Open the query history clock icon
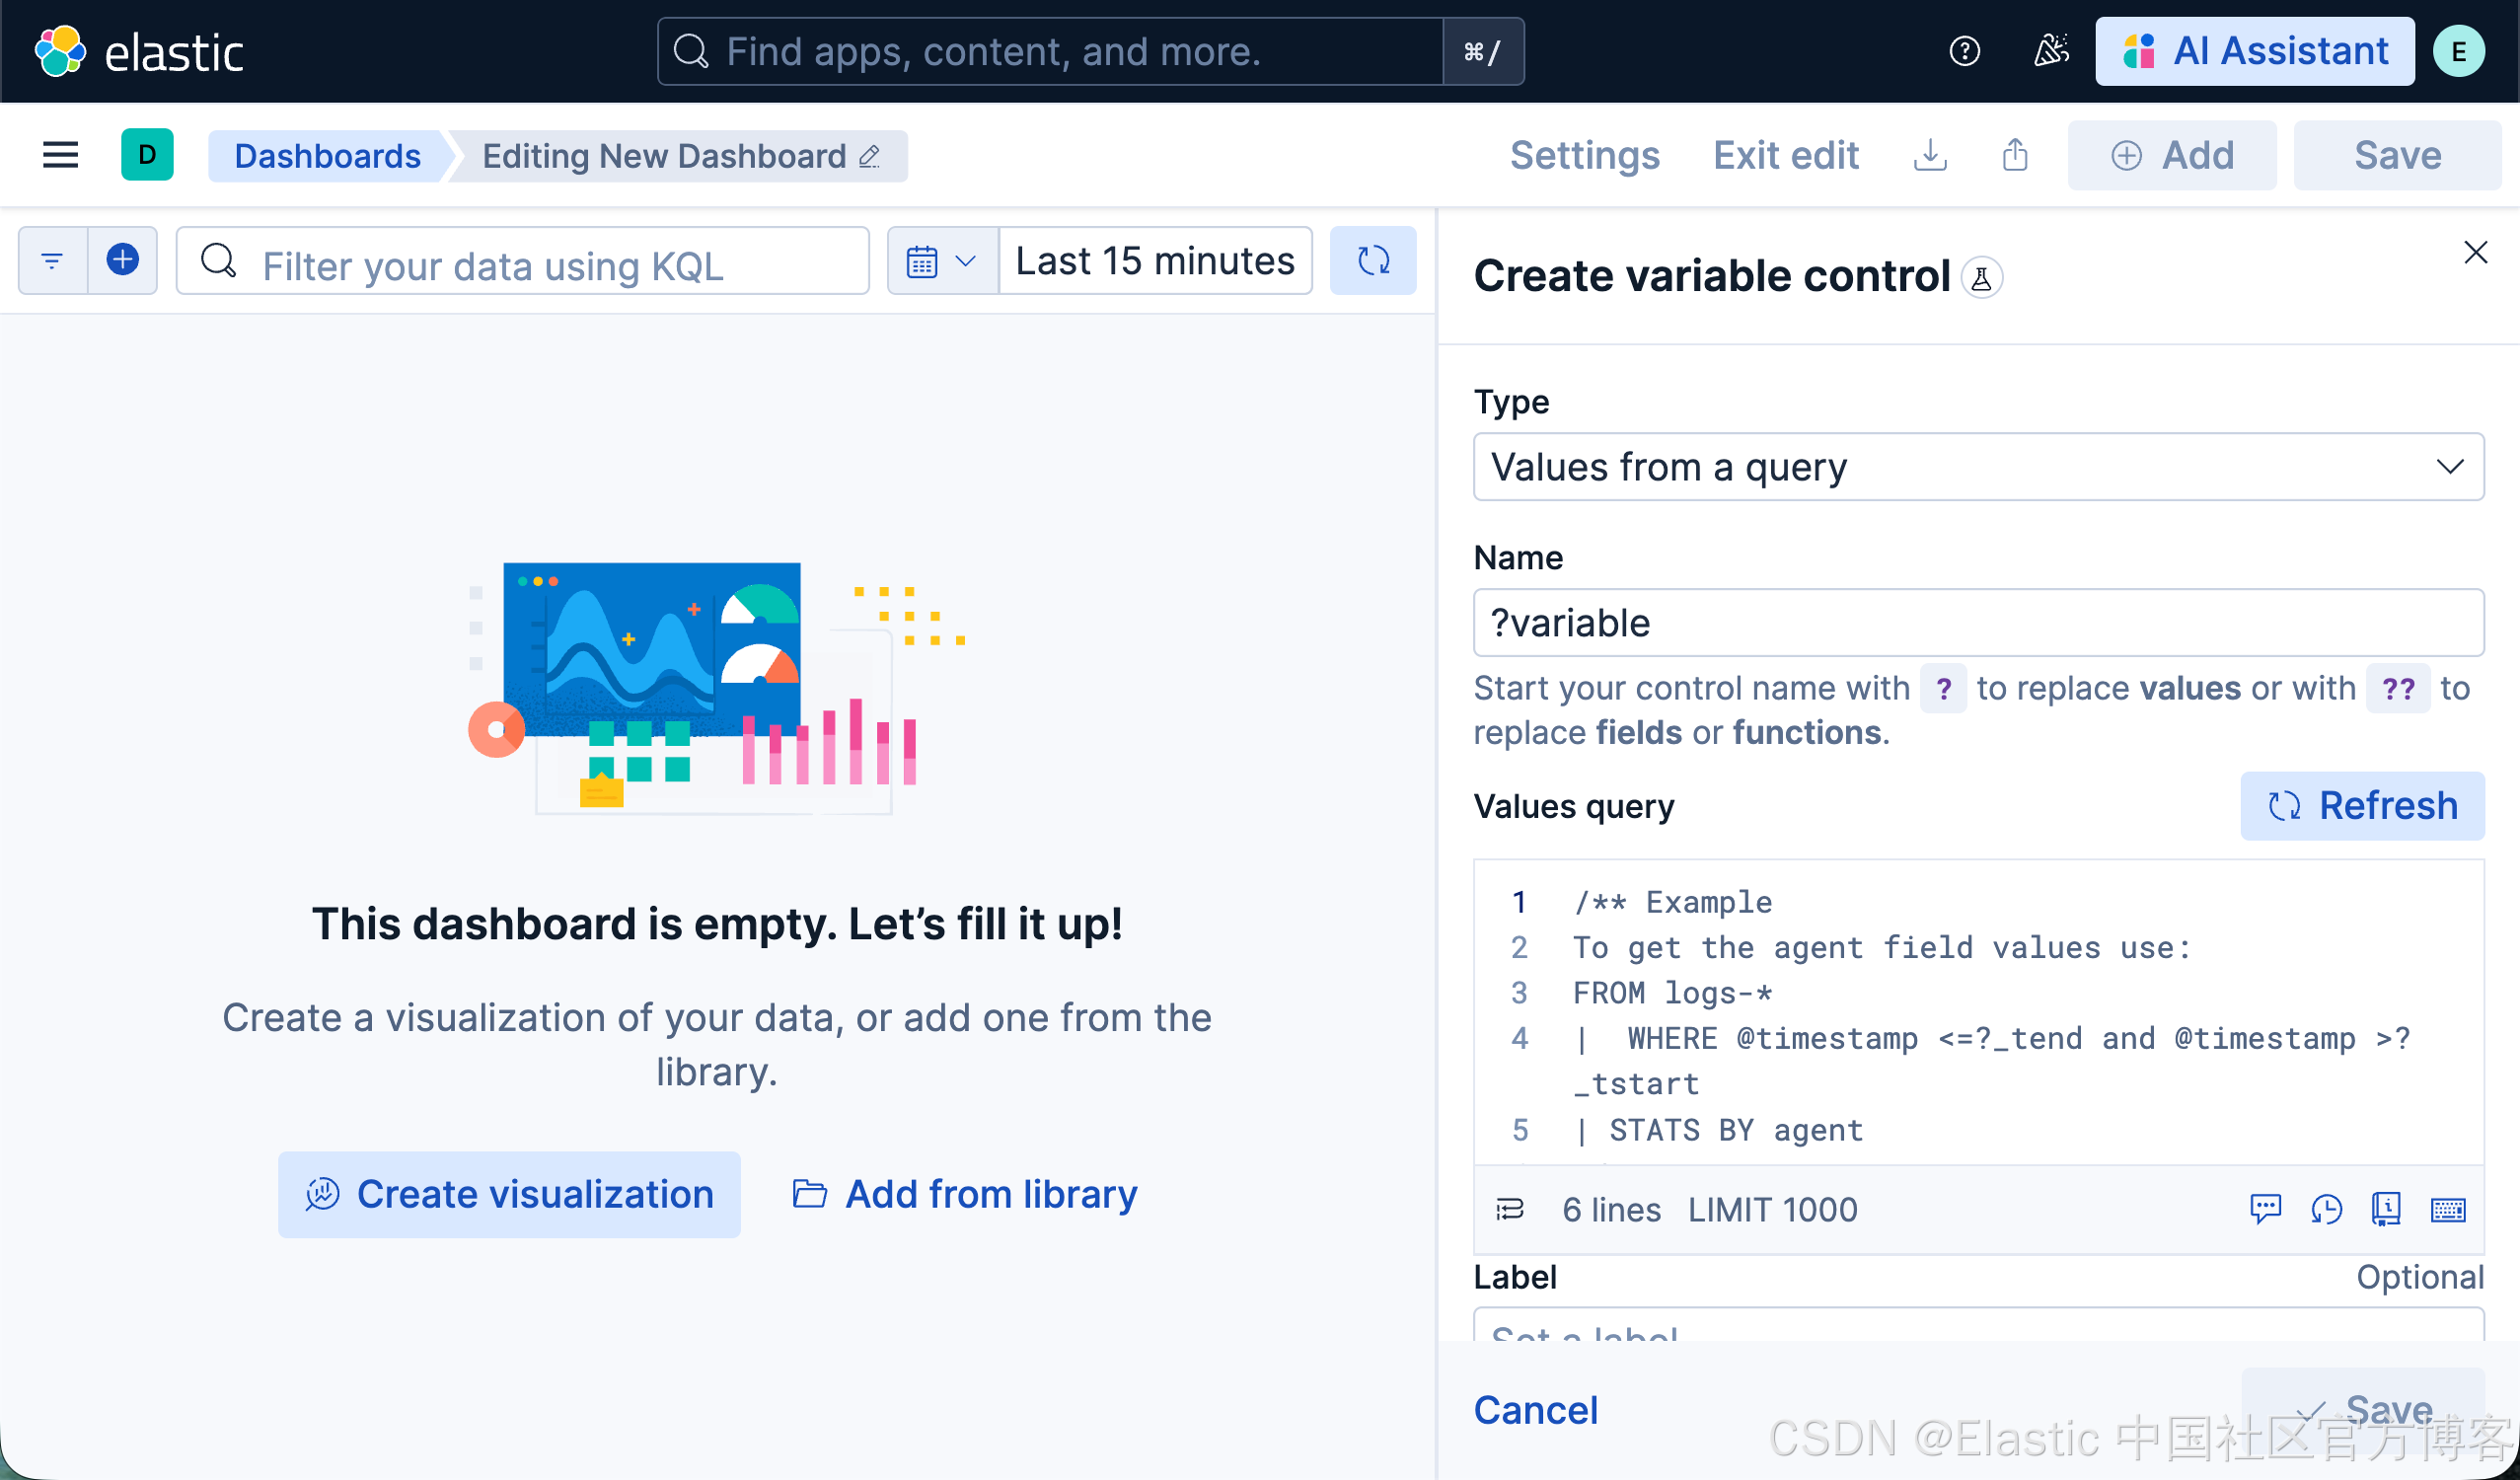This screenshot has width=2520, height=1480. [2326, 1209]
